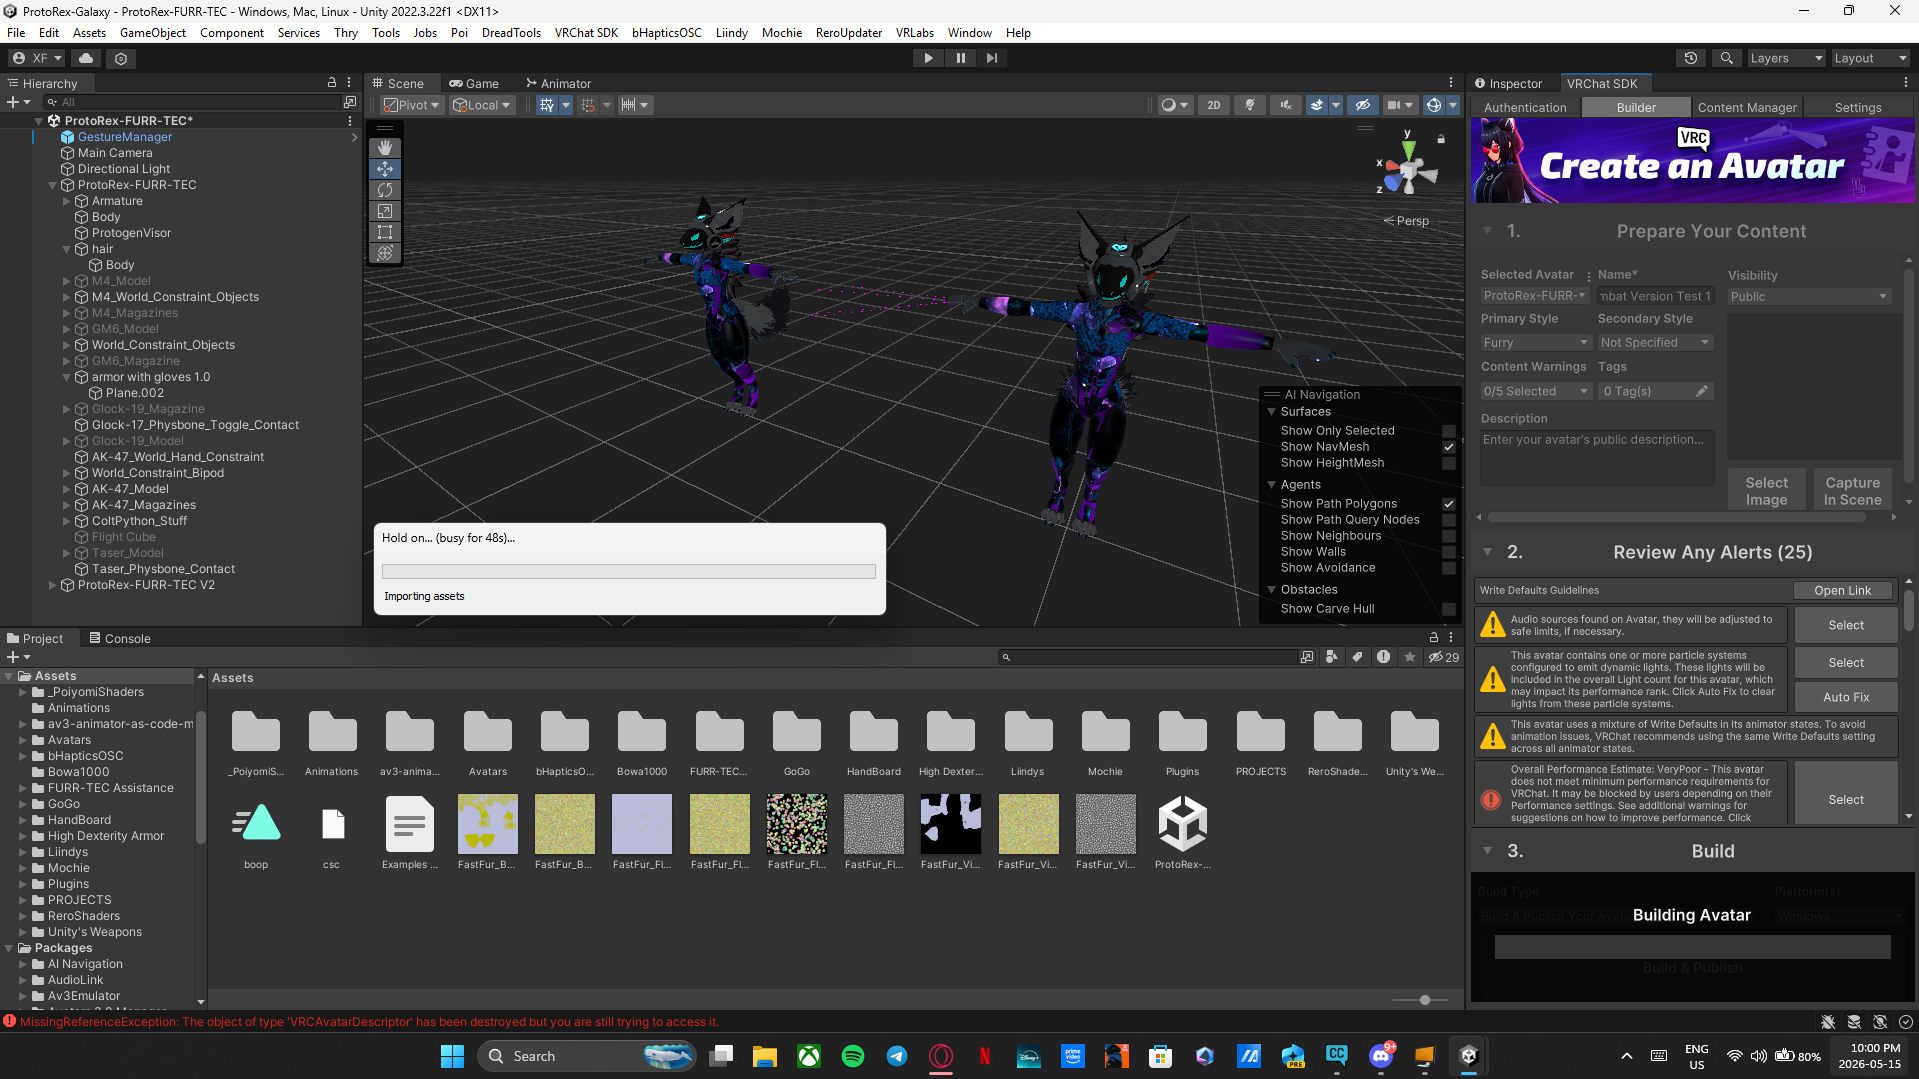The image size is (1919, 1079).
Task: Open Secondary Style Not Specified dropdown
Action: 1655,343
